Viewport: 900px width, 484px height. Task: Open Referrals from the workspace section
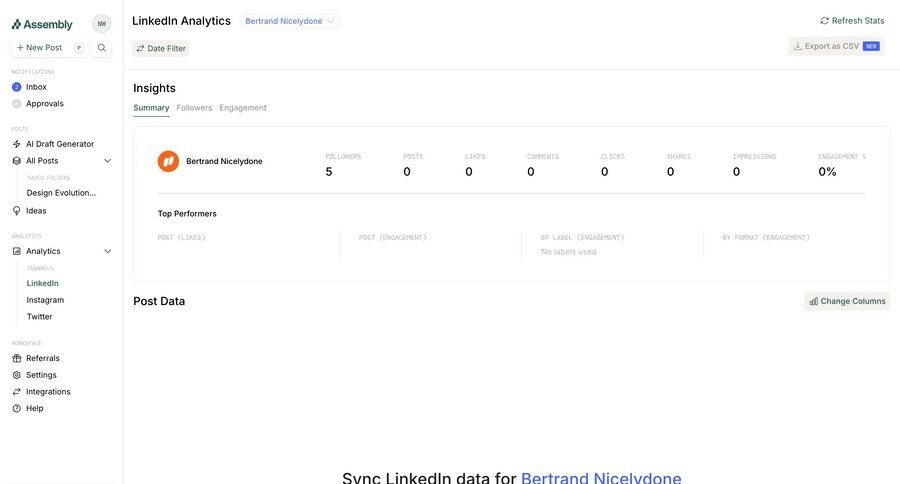42,358
